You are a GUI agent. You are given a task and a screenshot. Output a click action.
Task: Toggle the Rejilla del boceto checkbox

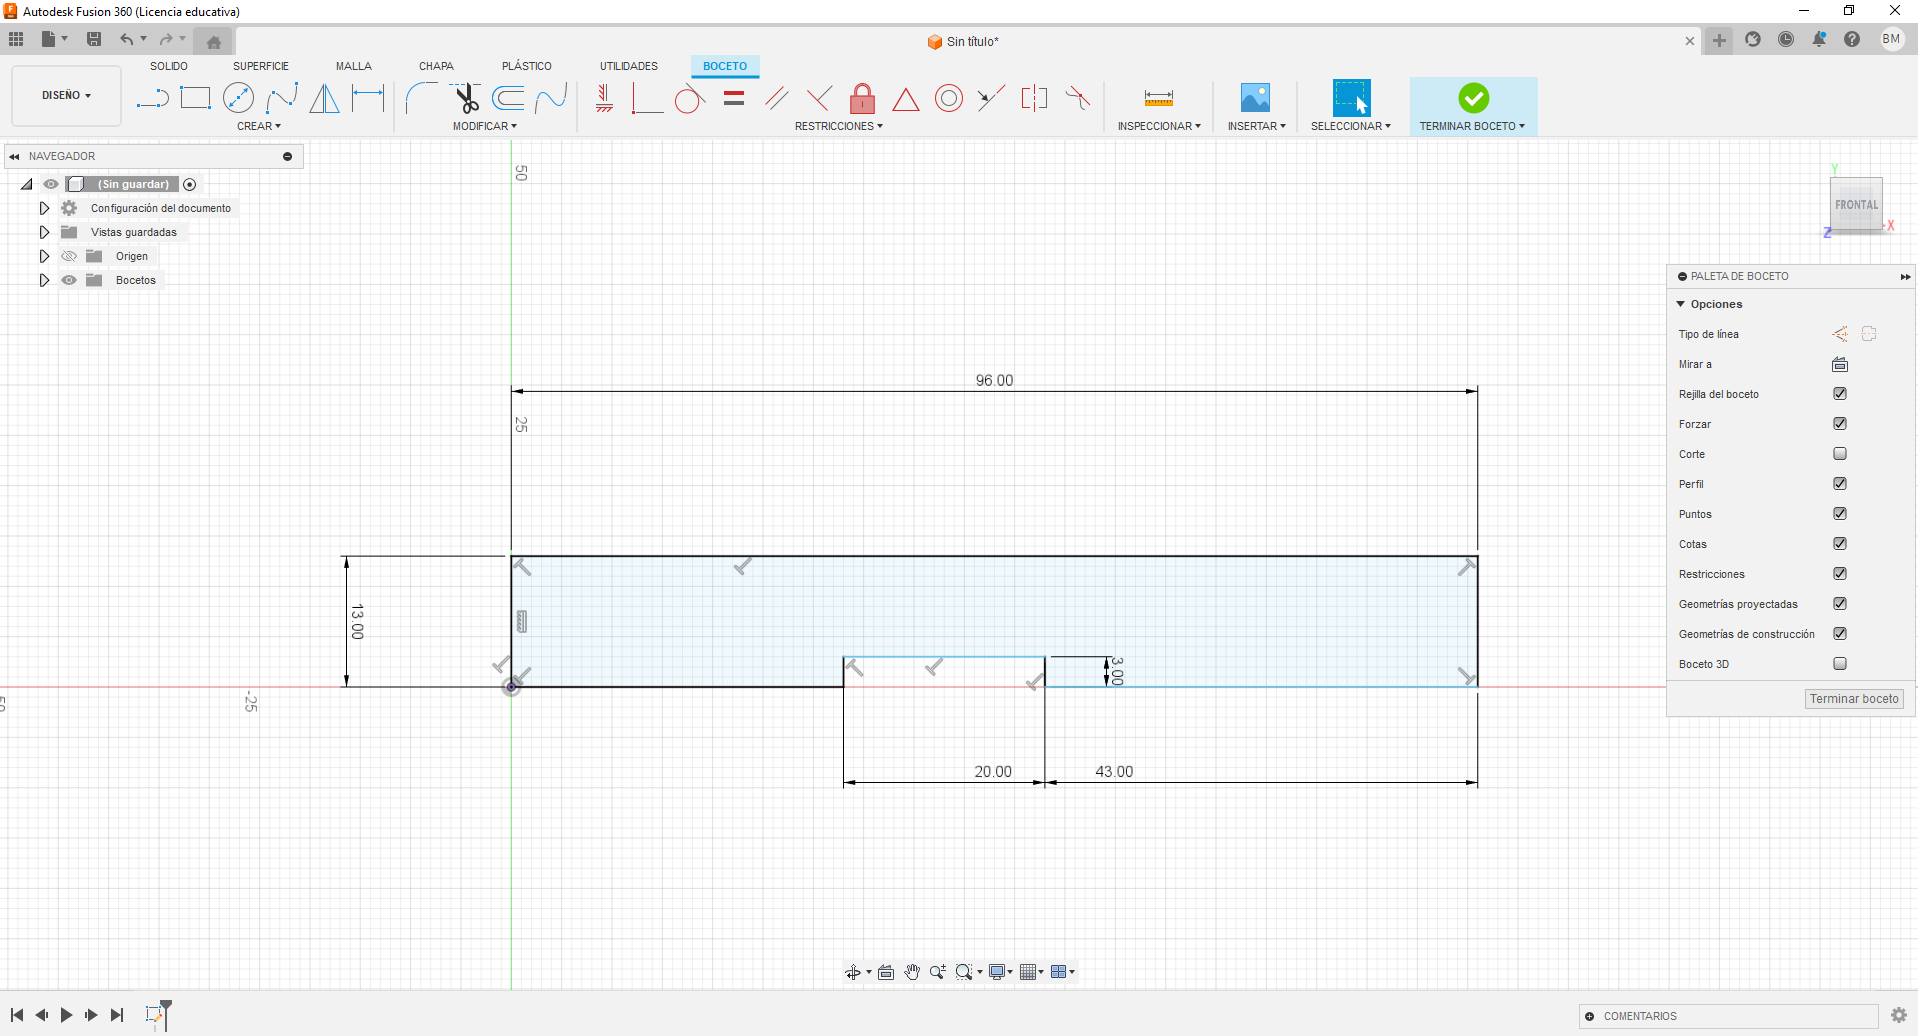click(x=1840, y=394)
